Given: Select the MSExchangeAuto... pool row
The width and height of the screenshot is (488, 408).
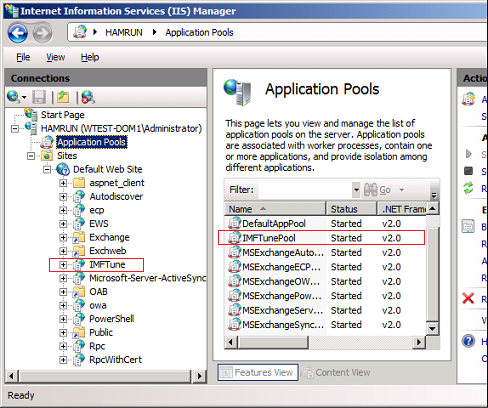Looking at the screenshot, I should 326,252.
